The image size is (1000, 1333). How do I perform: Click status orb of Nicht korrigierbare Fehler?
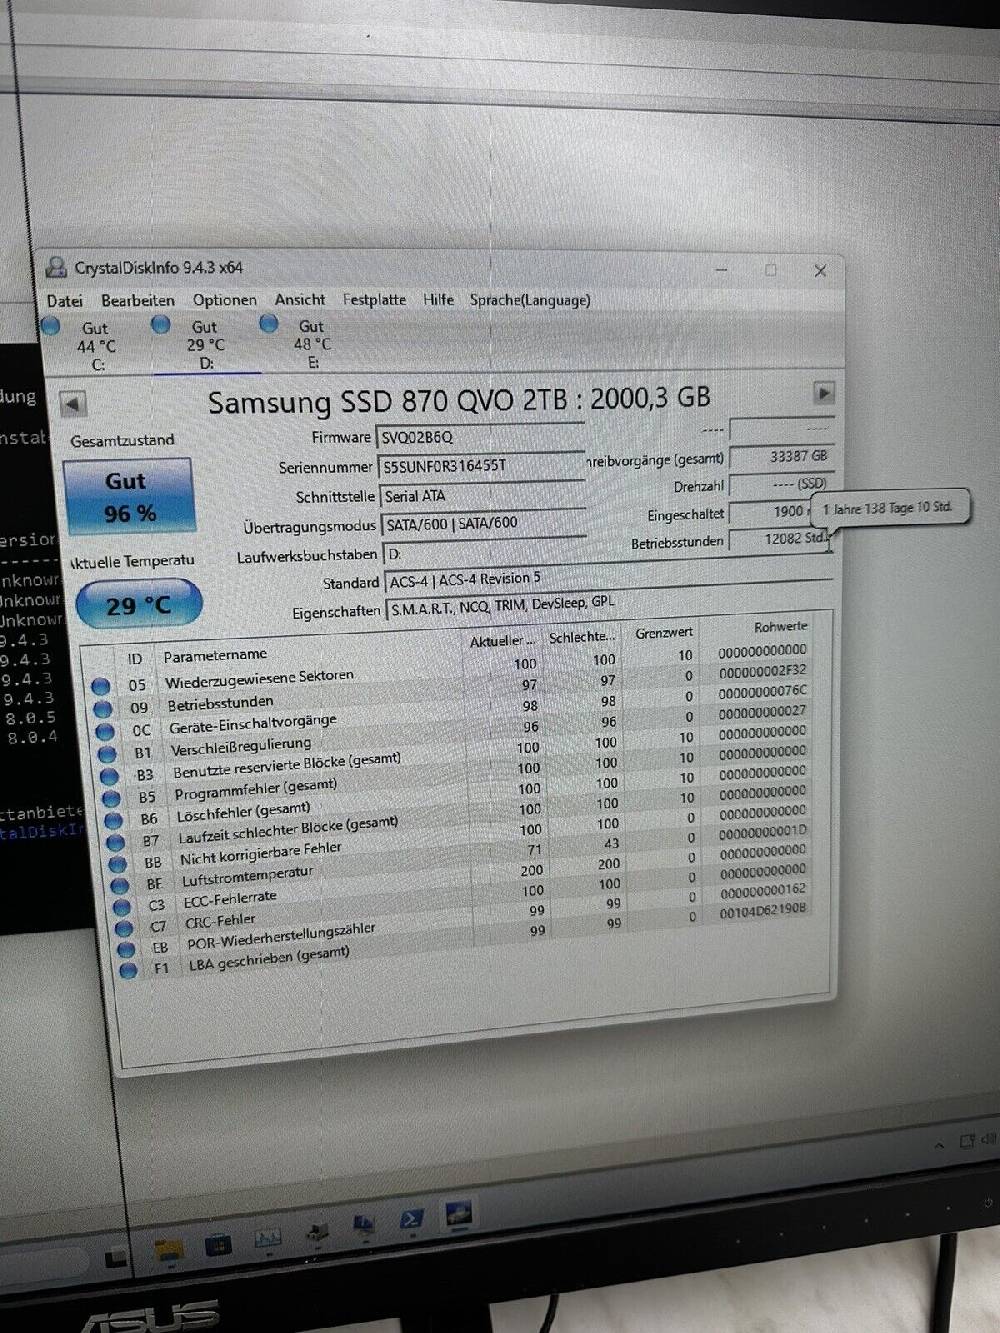pos(118,864)
